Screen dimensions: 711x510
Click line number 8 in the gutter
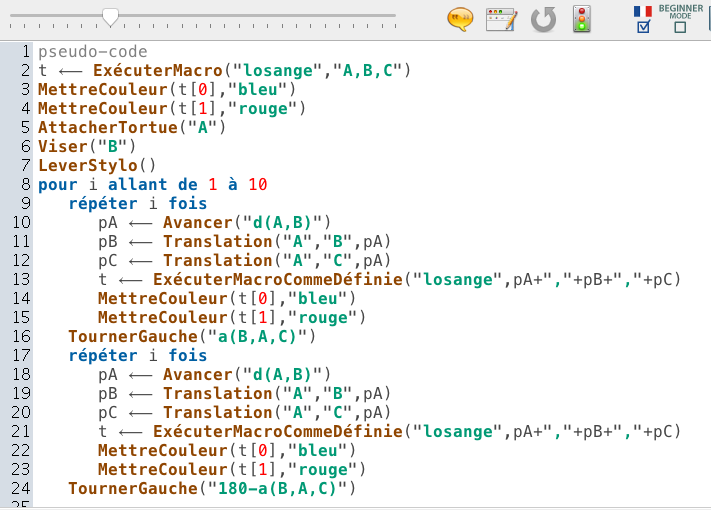[x=25, y=185]
